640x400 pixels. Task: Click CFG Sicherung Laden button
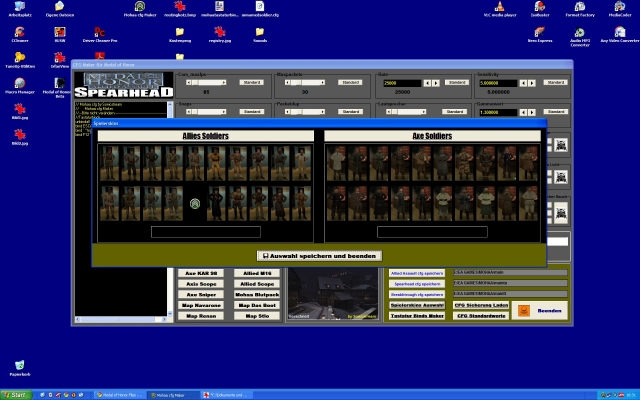(481, 305)
